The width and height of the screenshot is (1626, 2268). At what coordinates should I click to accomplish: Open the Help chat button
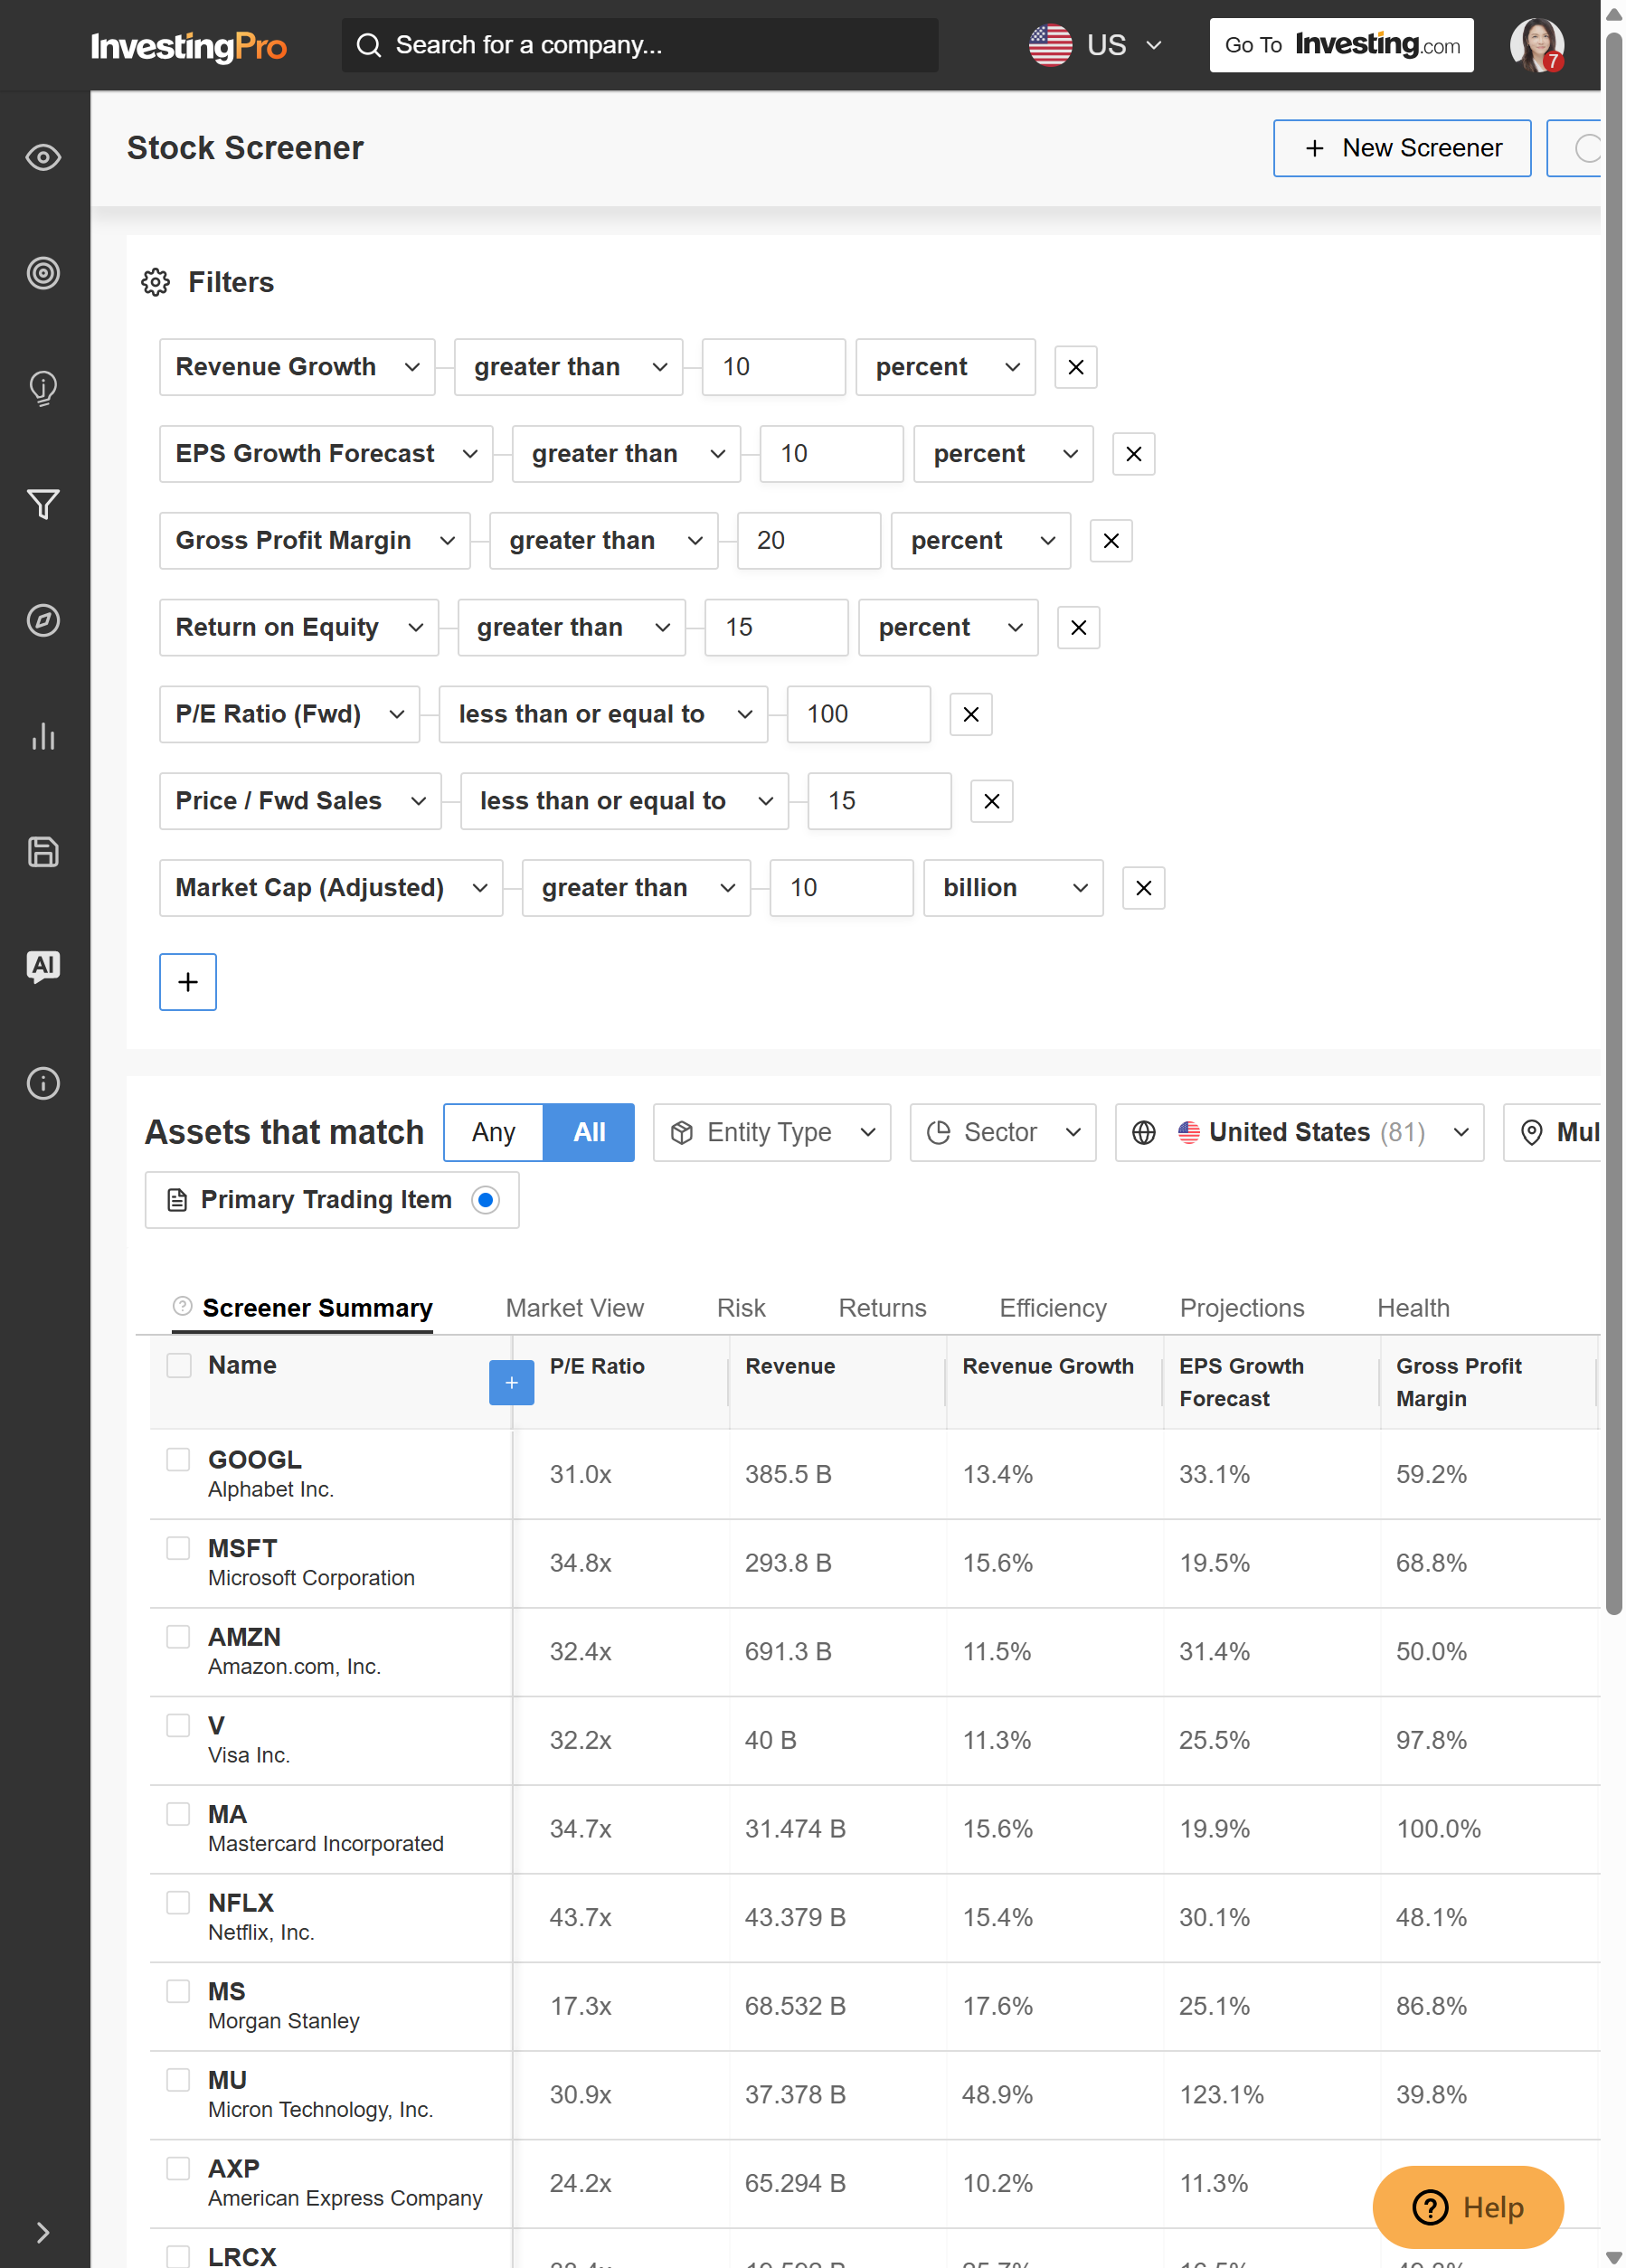(1467, 2207)
